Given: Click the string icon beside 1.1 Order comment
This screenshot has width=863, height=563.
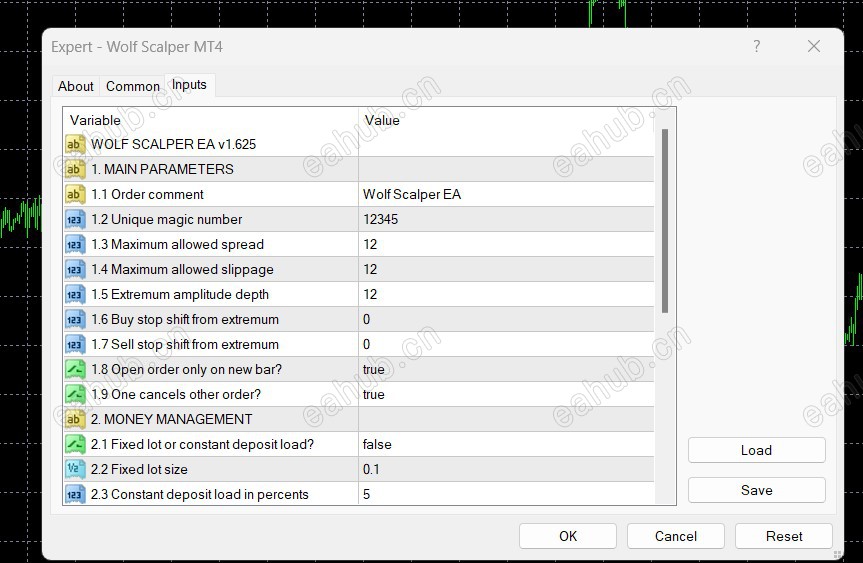Looking at the screenshot, I should [75, 194].
